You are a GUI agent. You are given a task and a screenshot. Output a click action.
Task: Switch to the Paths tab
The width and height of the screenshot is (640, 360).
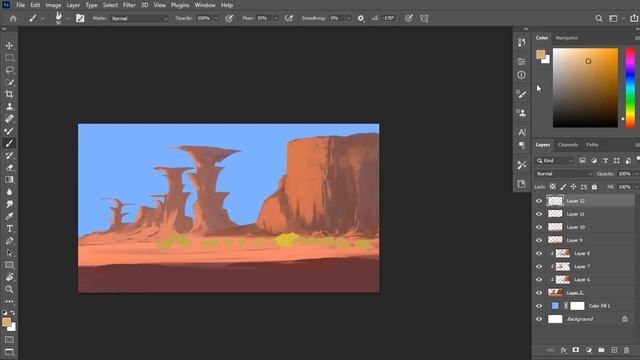[592, 145]
